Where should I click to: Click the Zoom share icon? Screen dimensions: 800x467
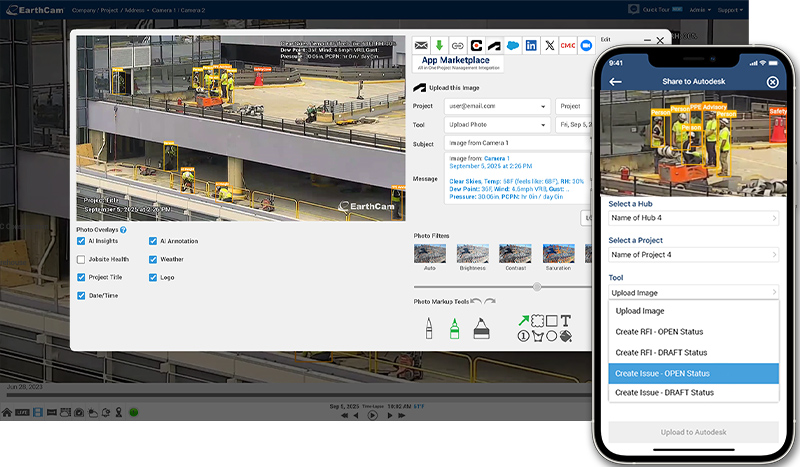tap(586, 45)
